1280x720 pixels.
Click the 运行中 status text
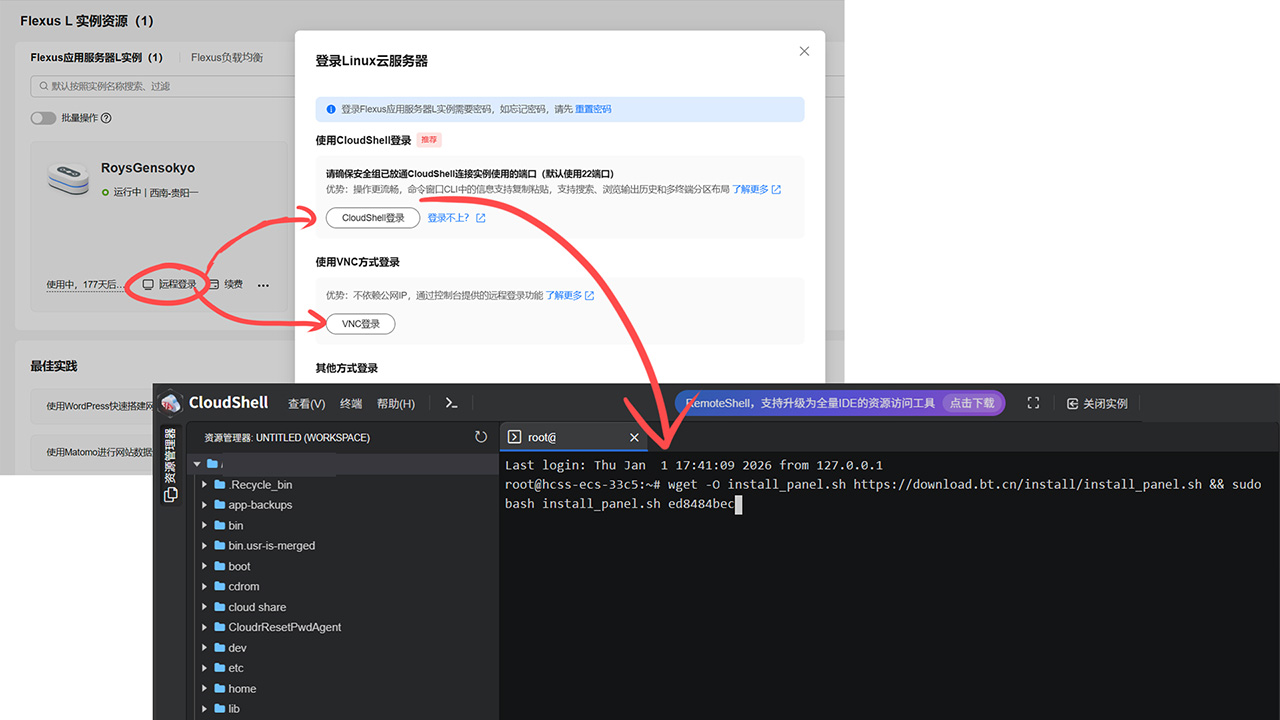point(127,192)
